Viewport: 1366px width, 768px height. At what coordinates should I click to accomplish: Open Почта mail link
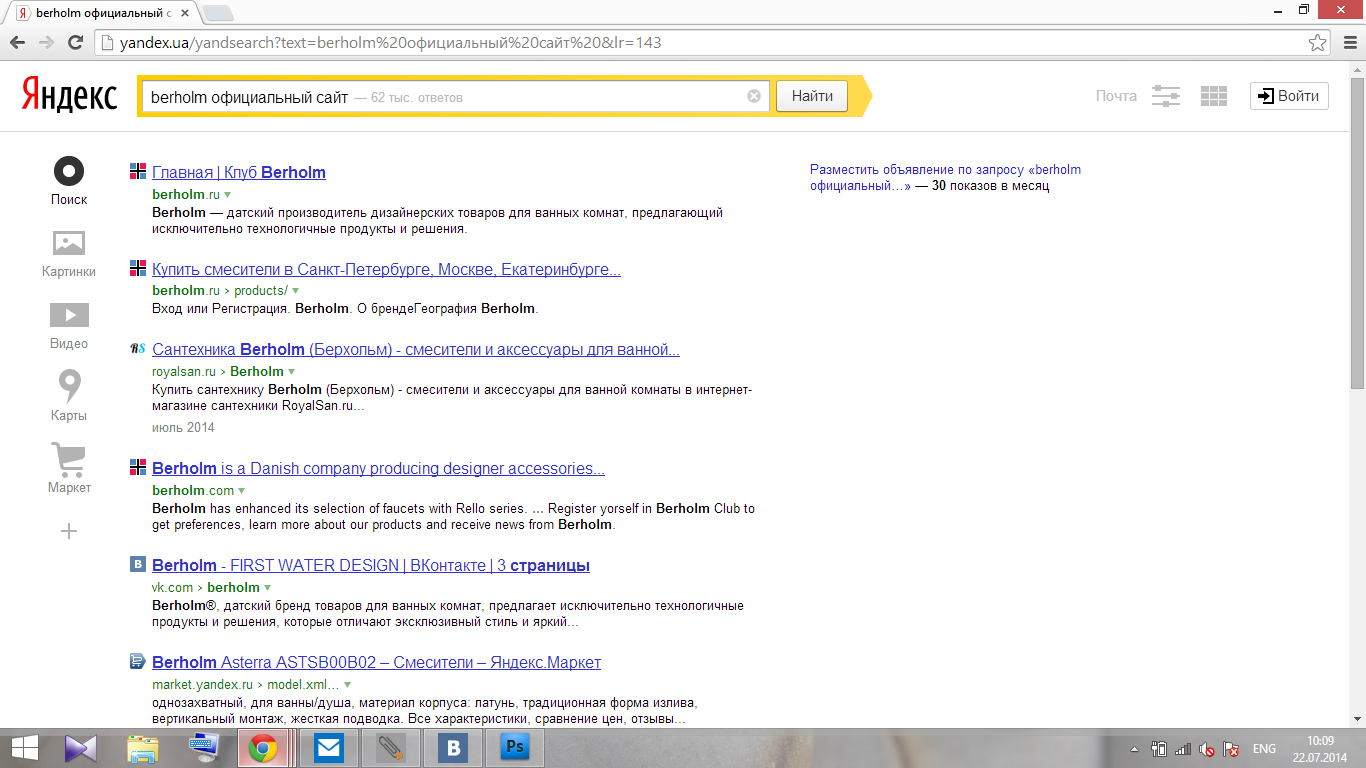1116,96
